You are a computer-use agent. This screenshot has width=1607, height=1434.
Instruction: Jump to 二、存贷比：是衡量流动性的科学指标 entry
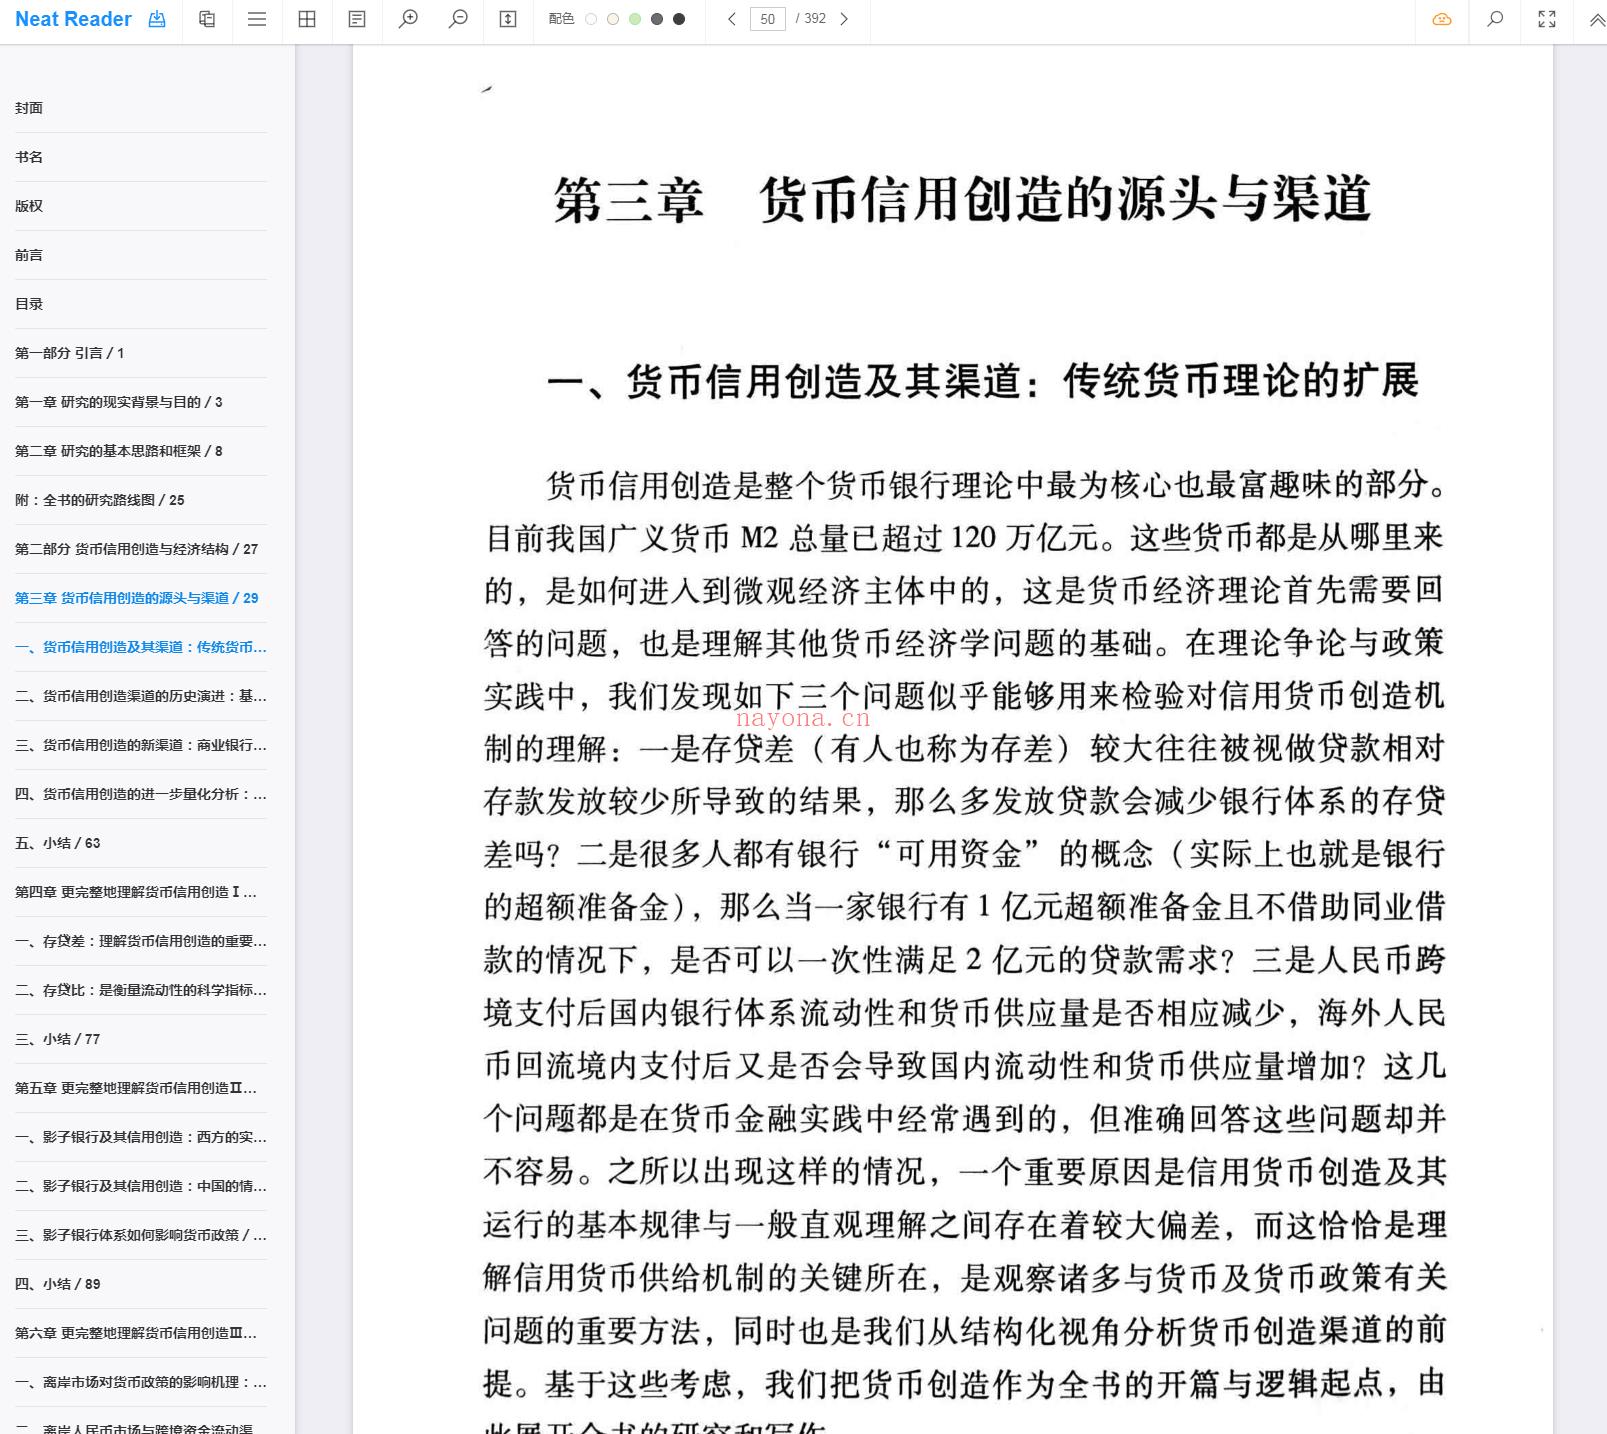tap(141, 990)
